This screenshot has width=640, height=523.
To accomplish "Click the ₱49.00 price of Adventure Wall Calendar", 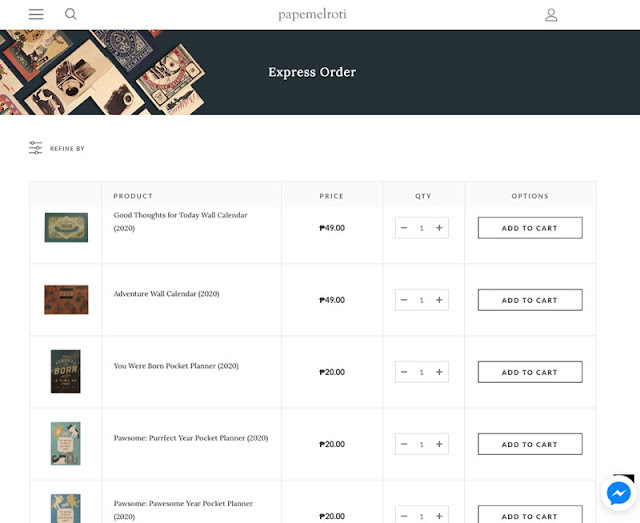I will point(332,300).
